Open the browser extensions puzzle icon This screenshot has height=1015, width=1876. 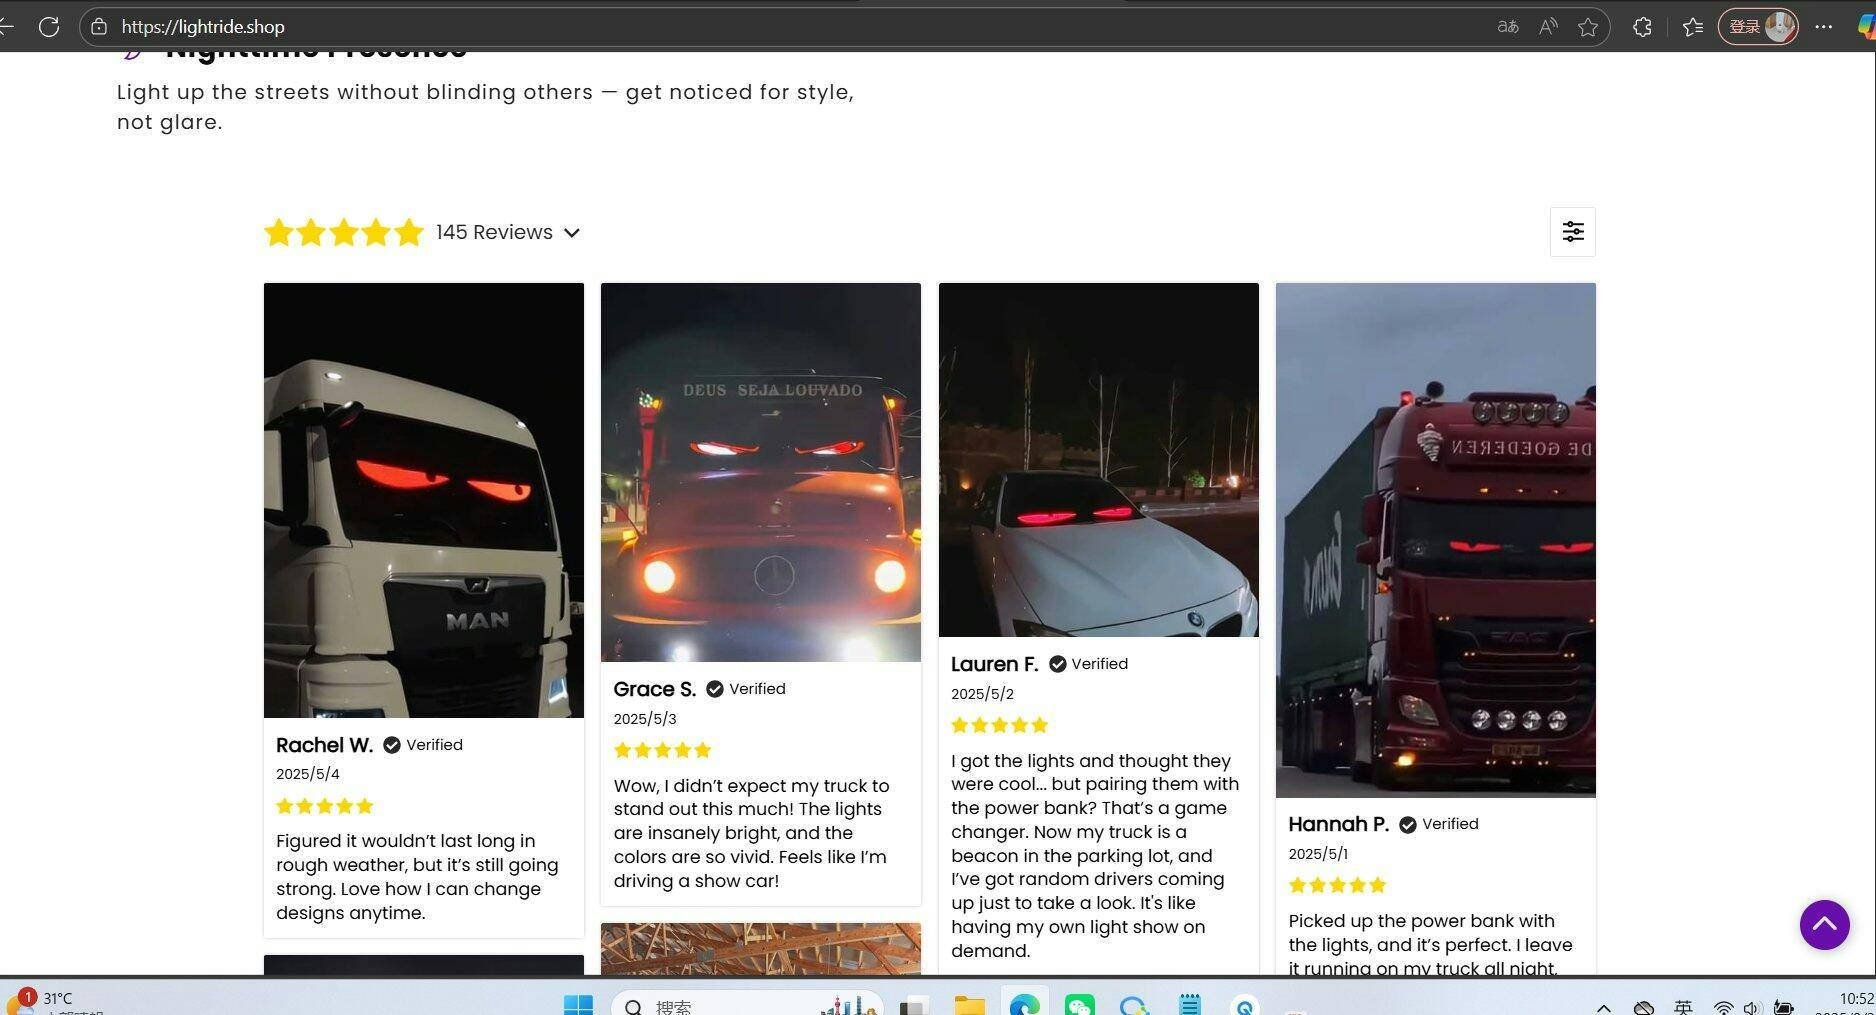point(1642,27)
